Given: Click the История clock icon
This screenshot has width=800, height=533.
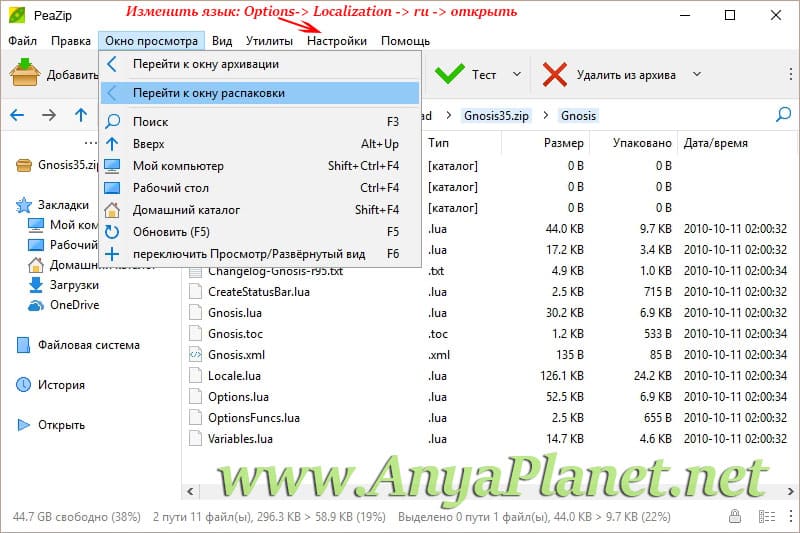Looking at the screenshot, I should 23,385.
